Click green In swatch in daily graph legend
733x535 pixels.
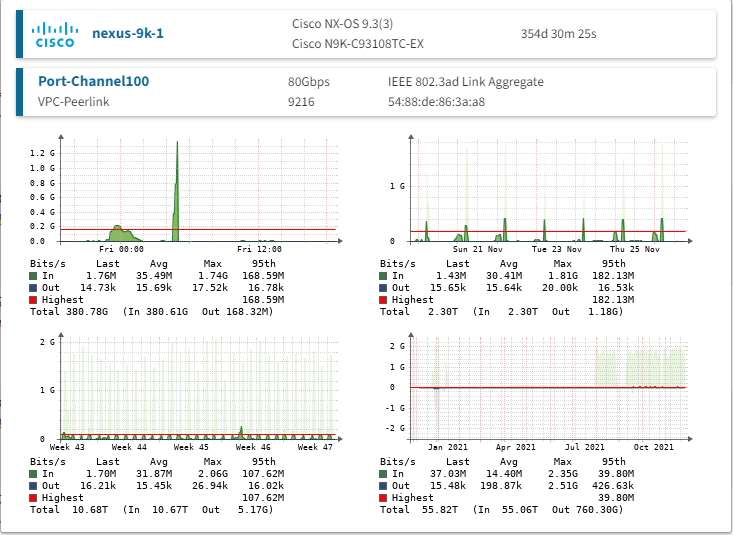click(33, 276)
